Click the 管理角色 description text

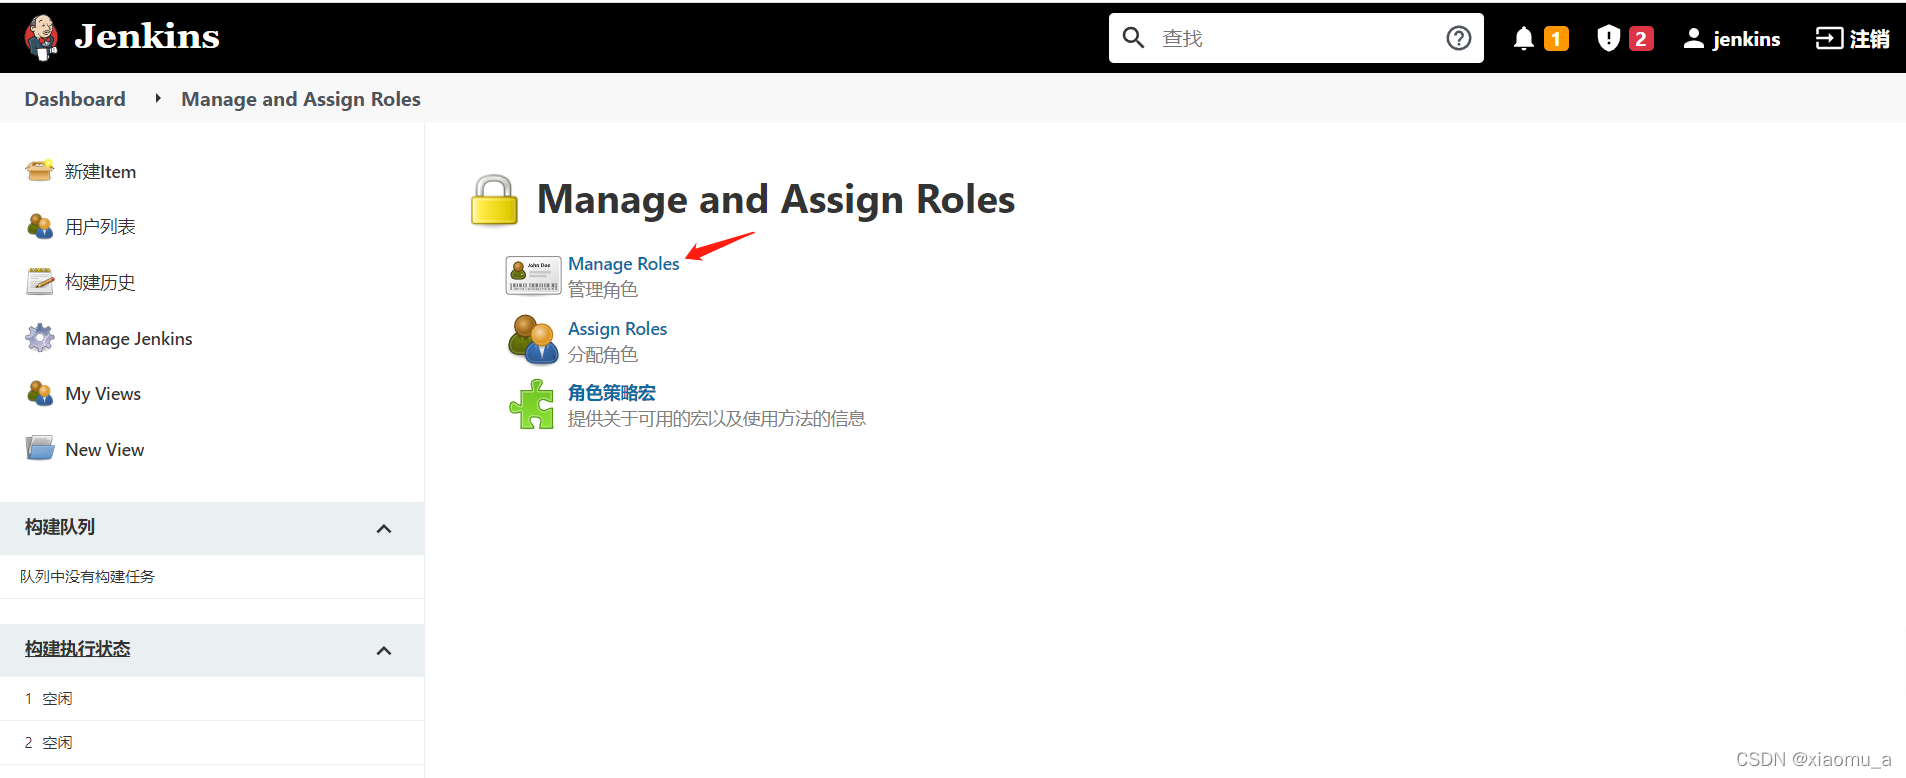pos(603,290)
